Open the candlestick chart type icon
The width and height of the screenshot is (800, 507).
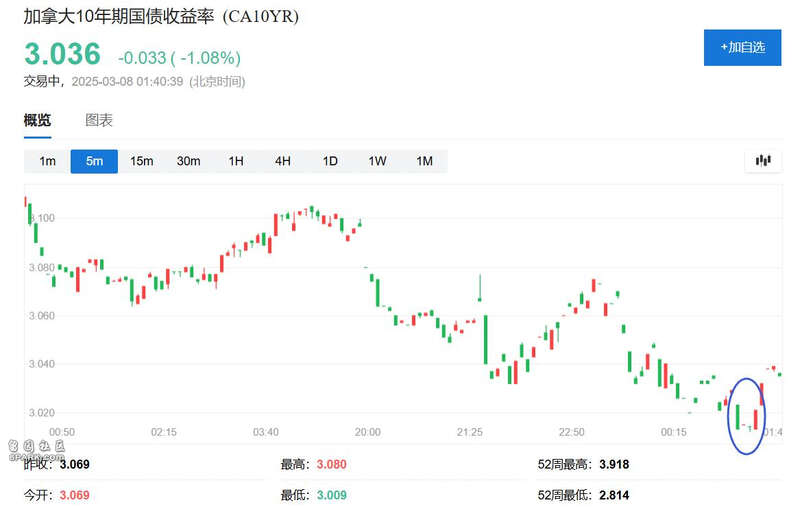click(763, 161)
